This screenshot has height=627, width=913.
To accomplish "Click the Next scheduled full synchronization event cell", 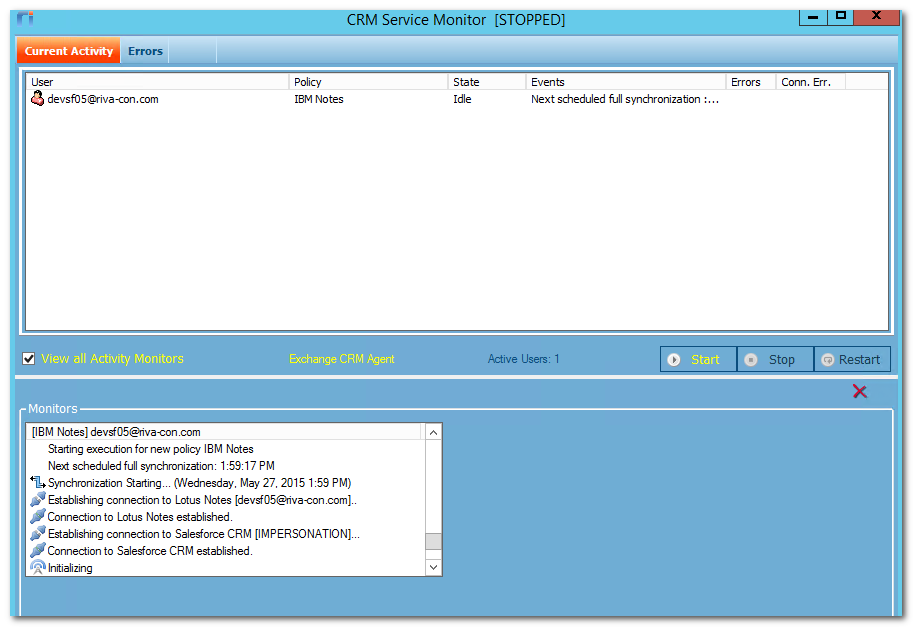I will (x=625, y=99).
